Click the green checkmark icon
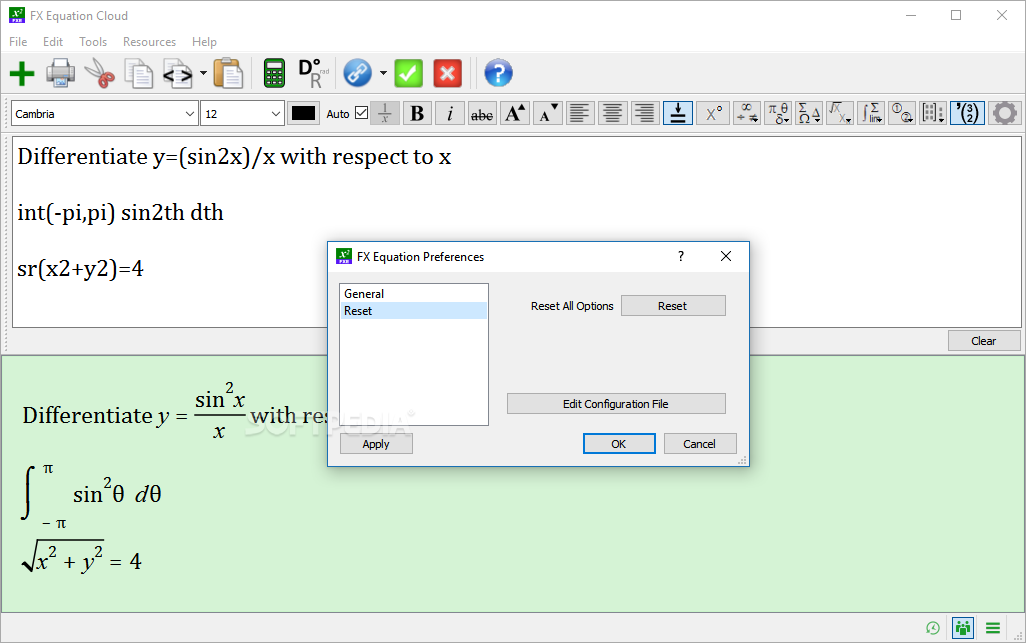The height and width of the screenshot is (643, 1026). pos(408,73)
